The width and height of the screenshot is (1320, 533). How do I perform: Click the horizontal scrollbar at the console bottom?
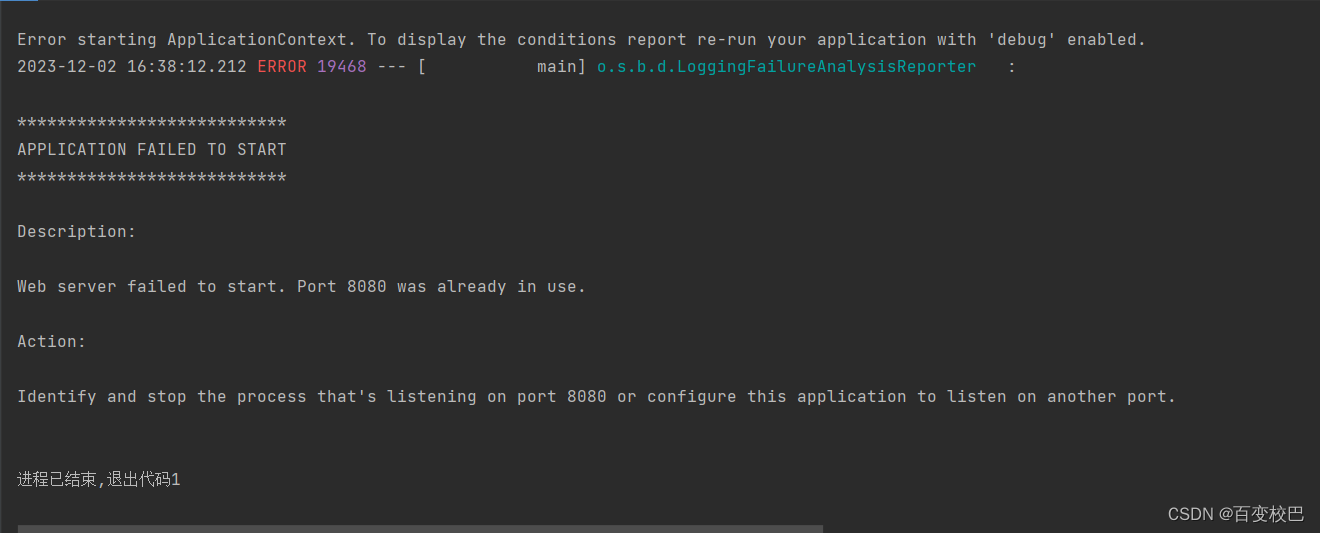[420, 528]
